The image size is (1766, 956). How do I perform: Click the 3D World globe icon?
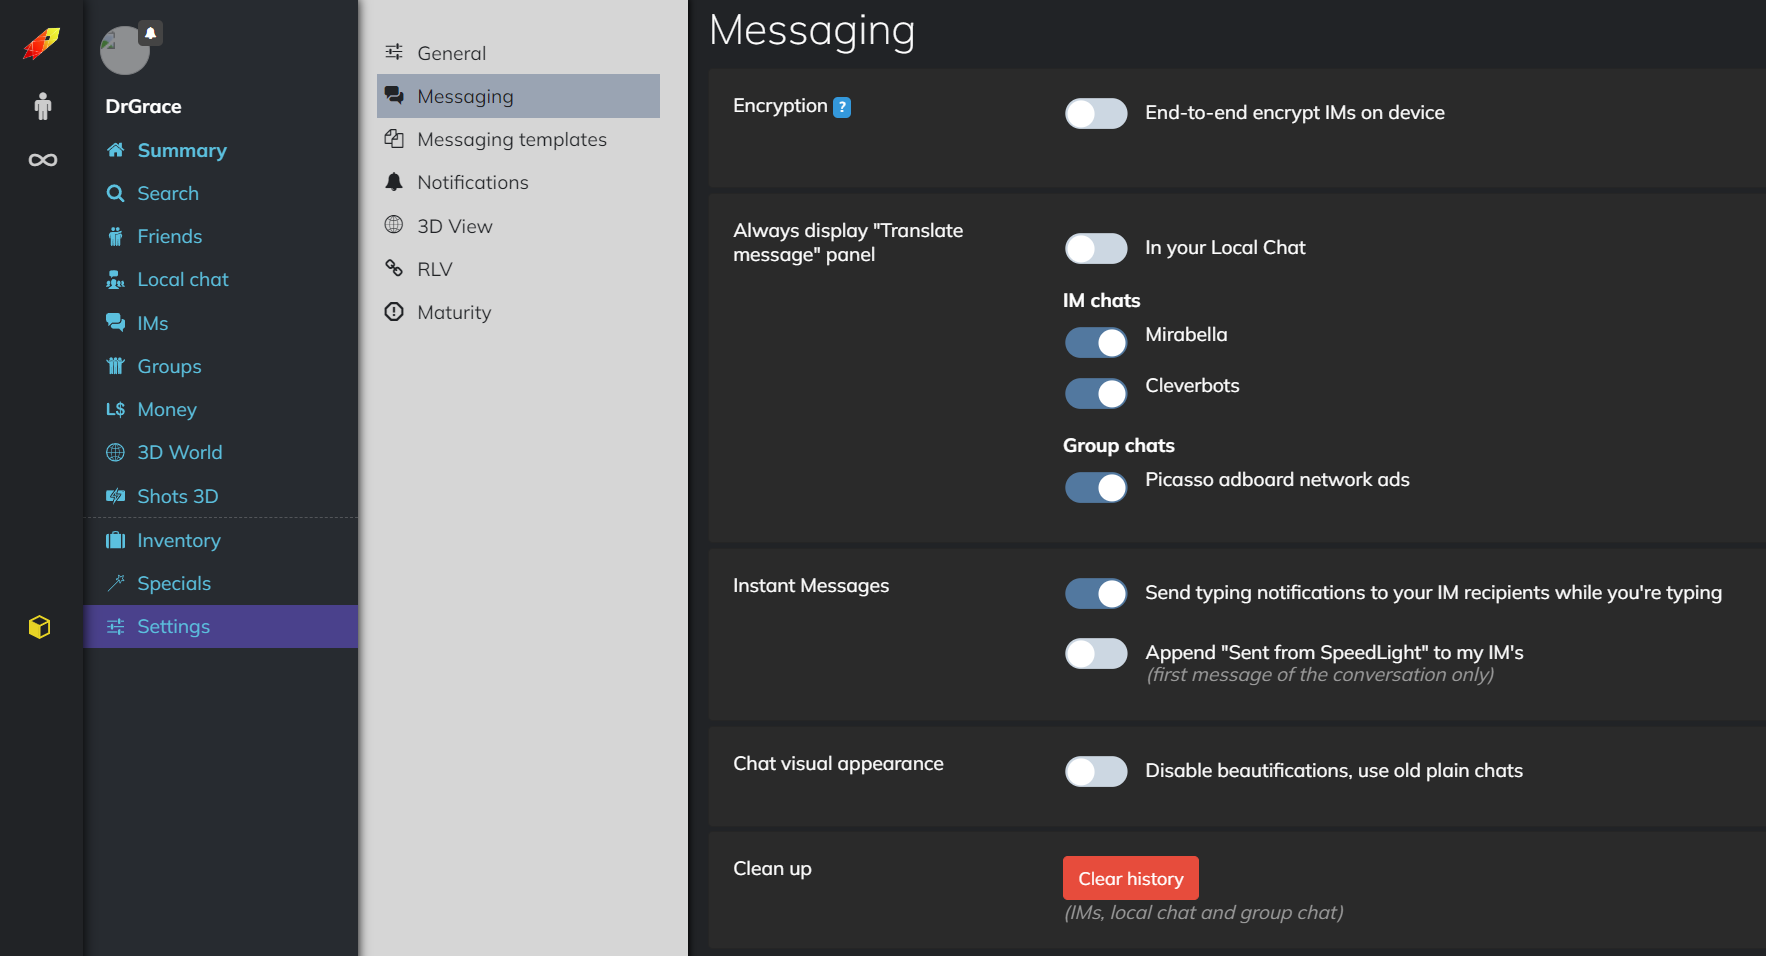point(116,452)
